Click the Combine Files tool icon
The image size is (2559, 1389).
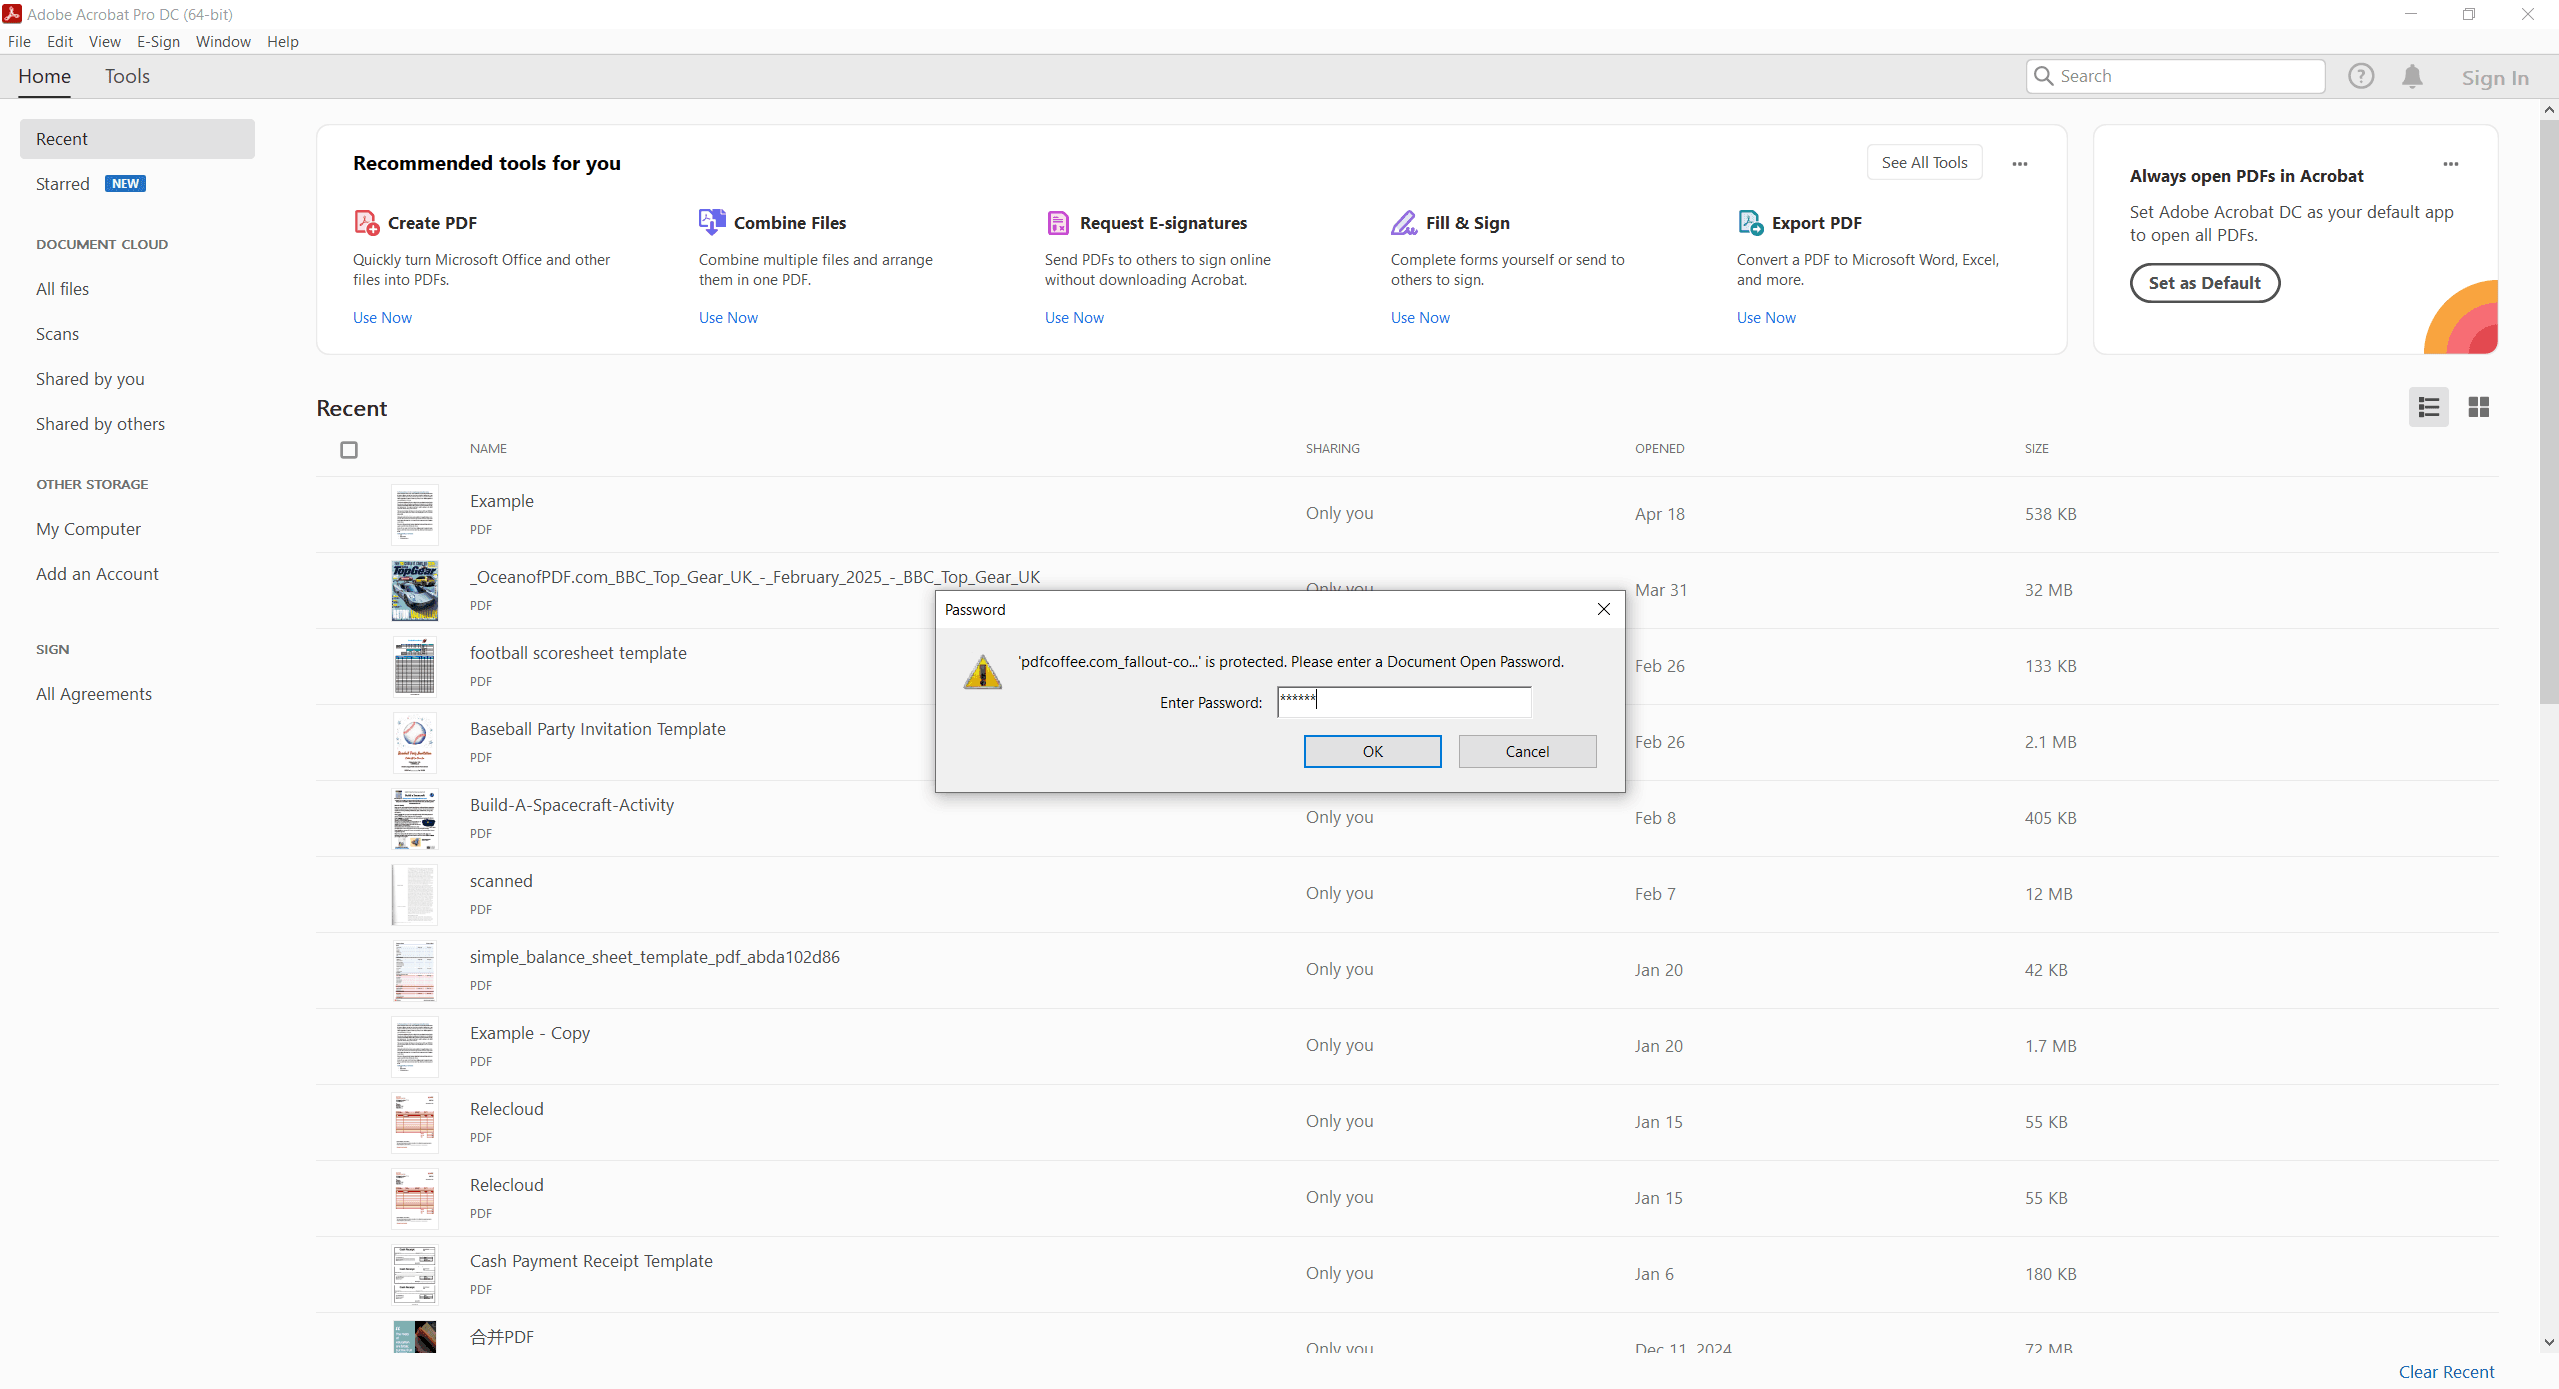pos(712,222)
